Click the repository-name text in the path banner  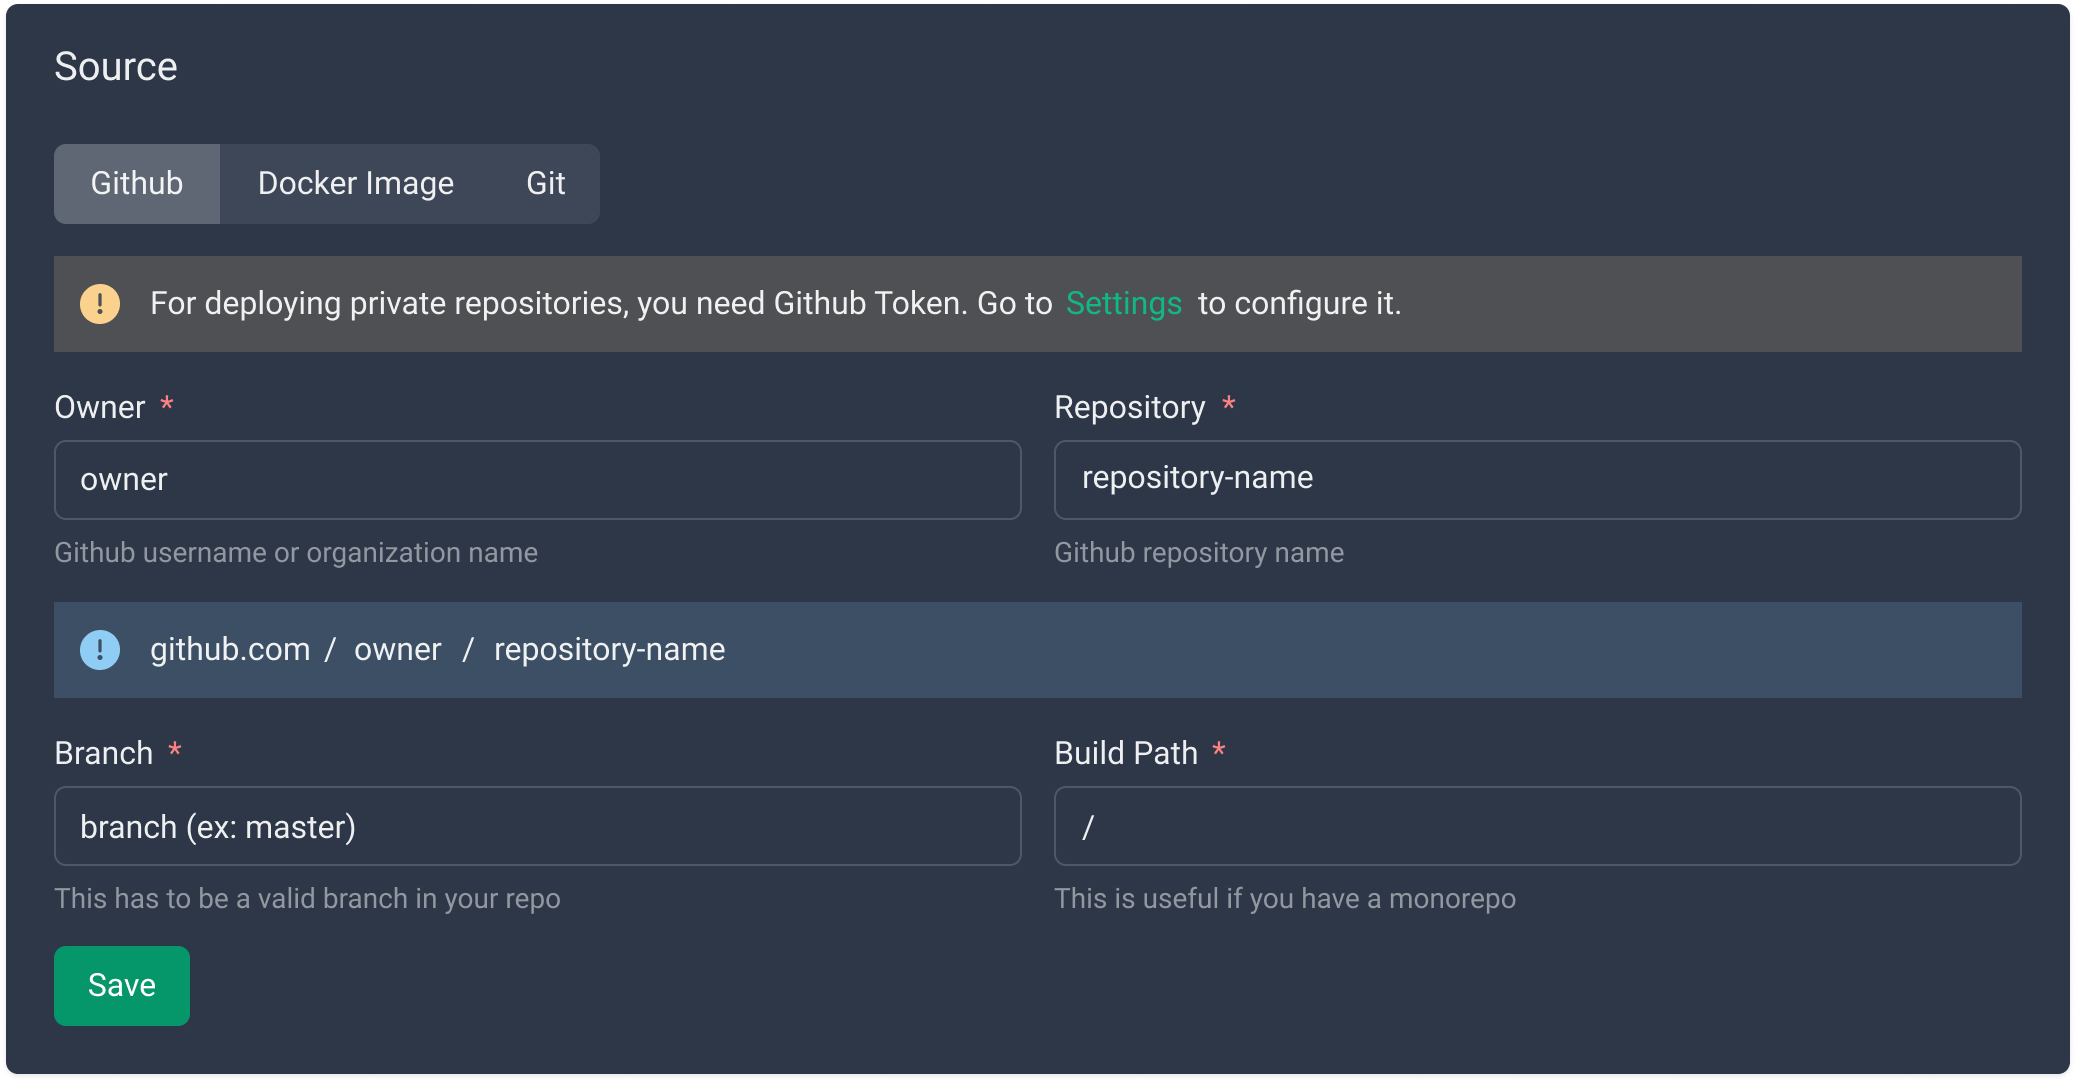pos(608,649)
